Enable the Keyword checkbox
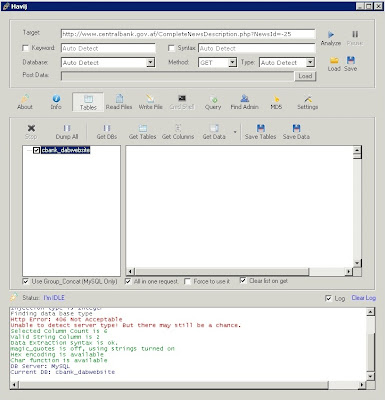 25,48
